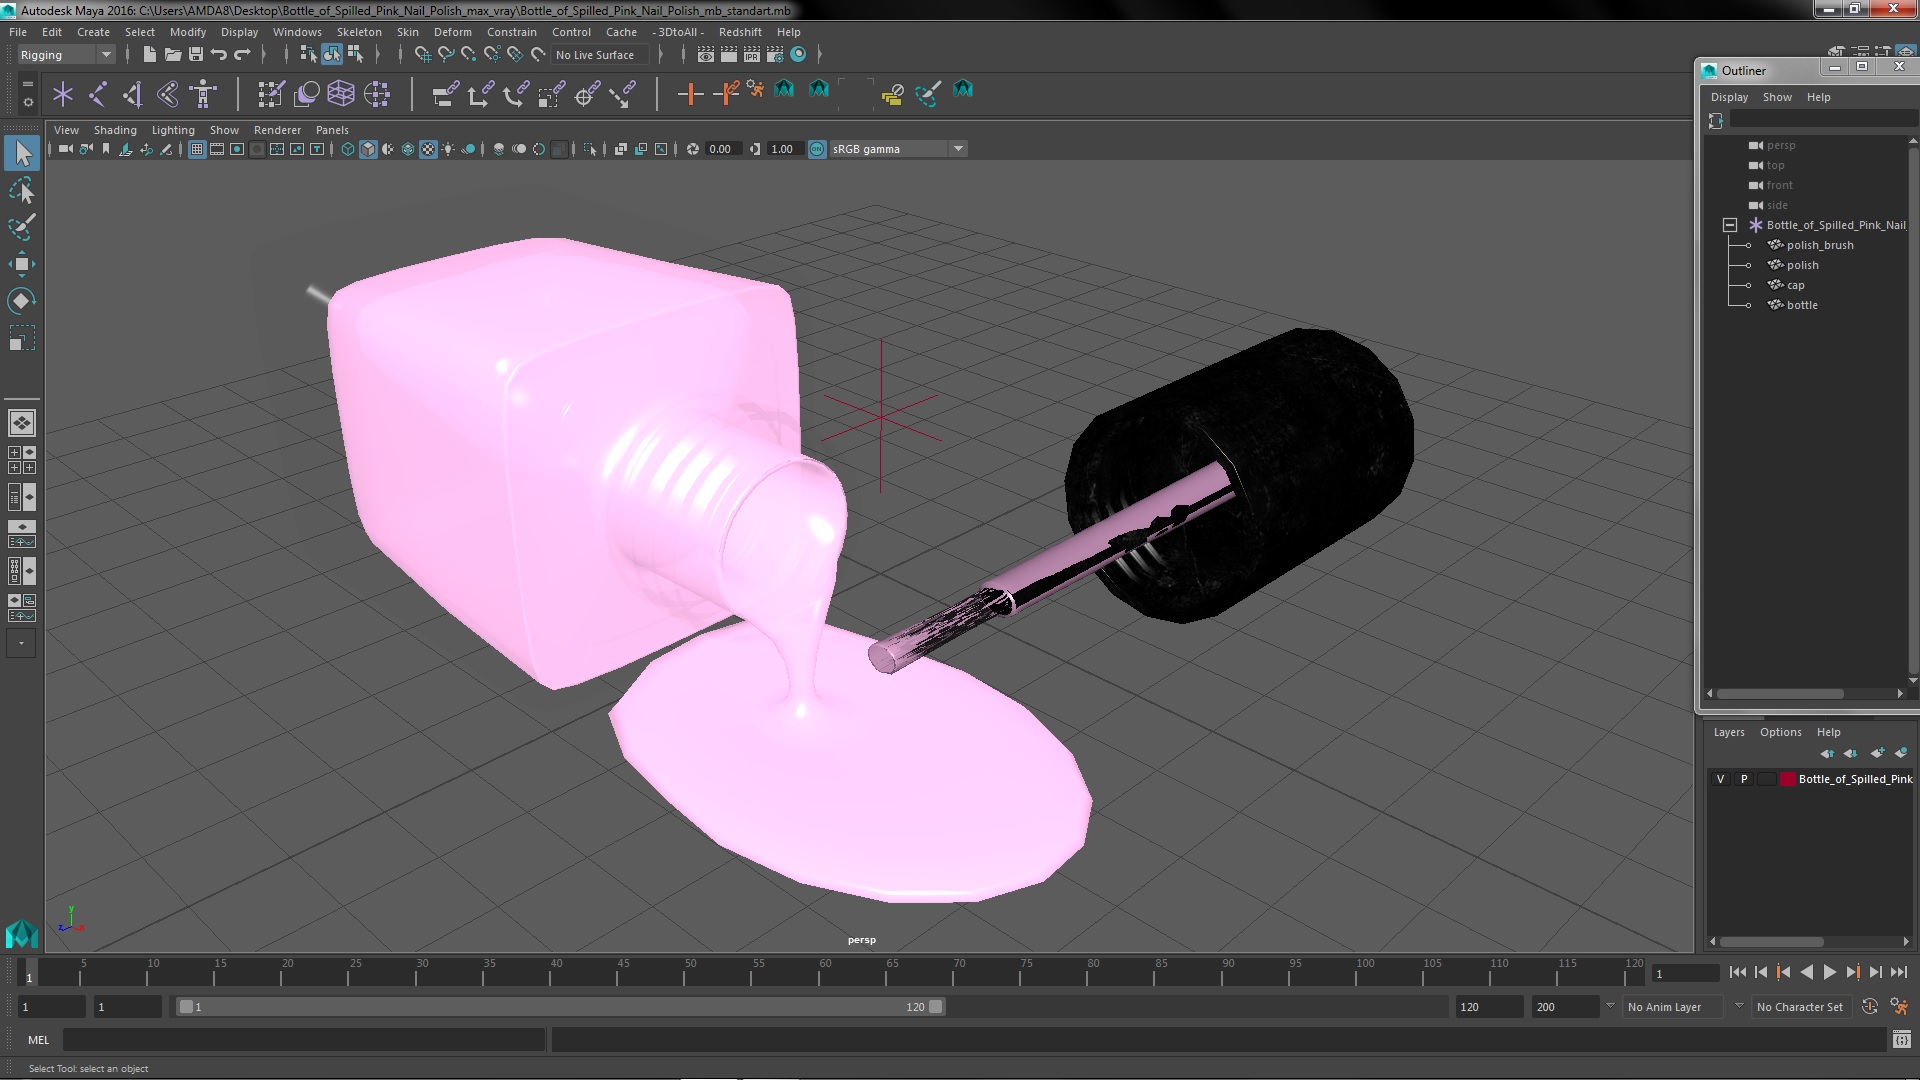Open sRGB gamma color space dropdown
The height and width of the screenshot is (1080, 1920).
tap(958, 149)
